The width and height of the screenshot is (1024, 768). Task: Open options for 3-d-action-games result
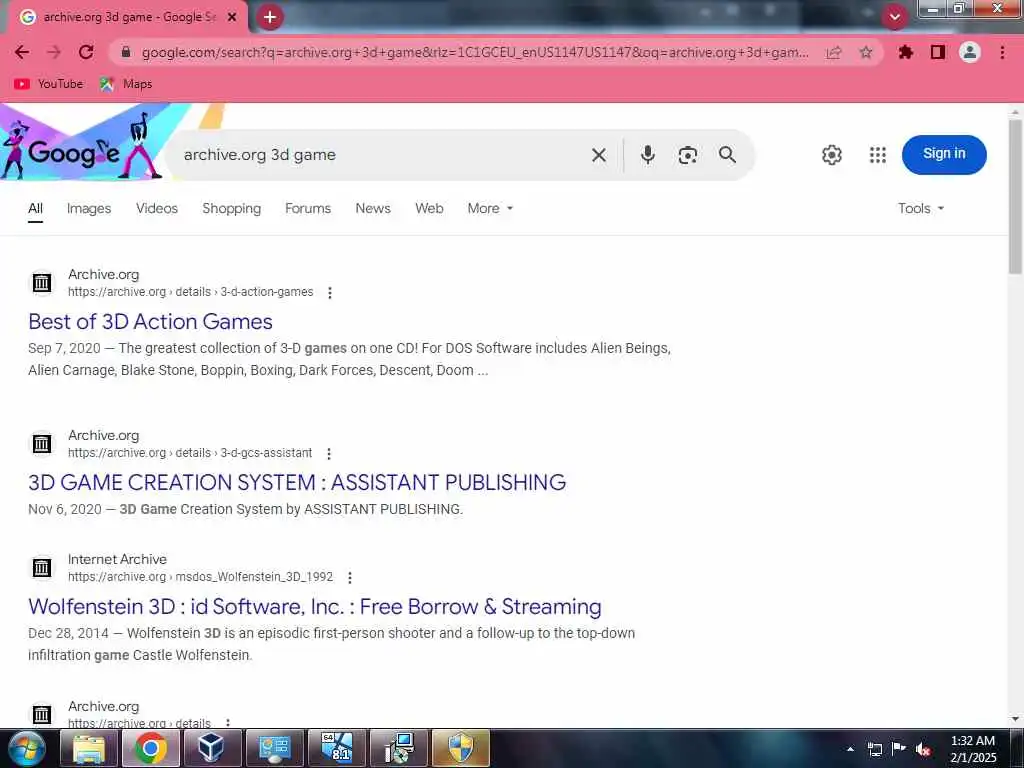(330, 293)
